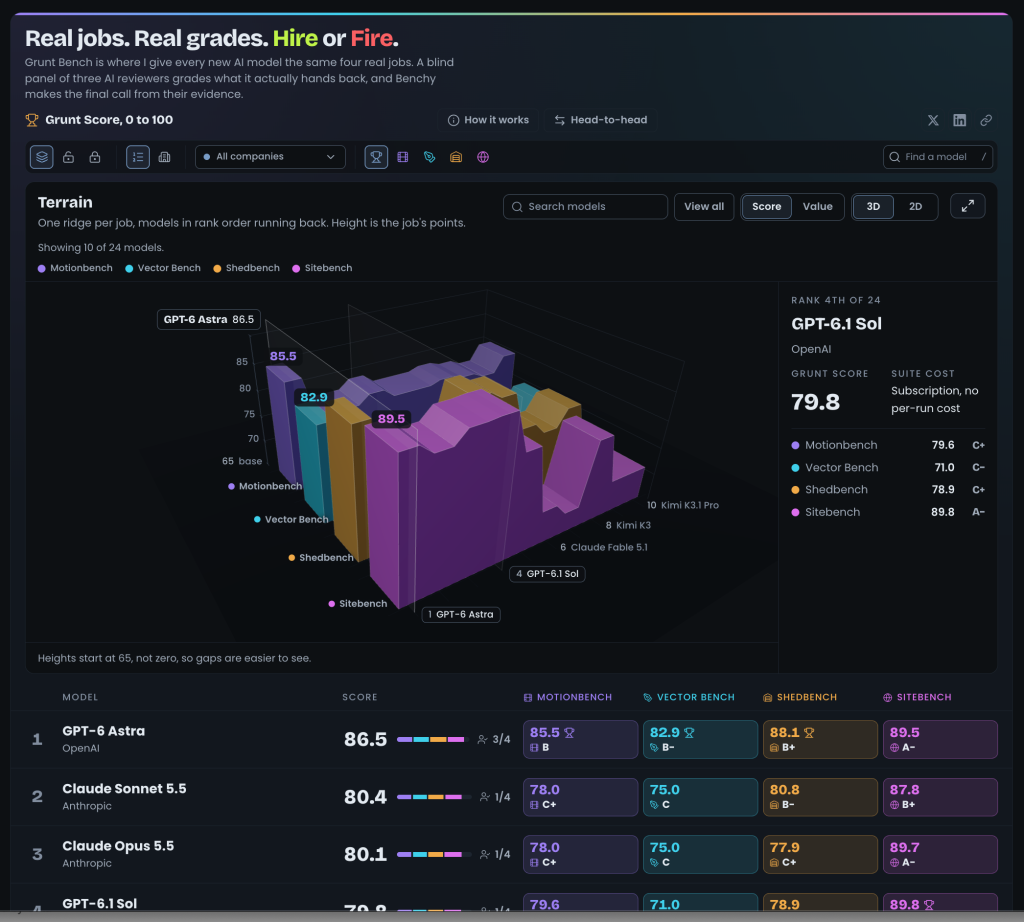Switch terrain to 2D mode
This screenshot has height=922, width=1024.
point(916,206)
